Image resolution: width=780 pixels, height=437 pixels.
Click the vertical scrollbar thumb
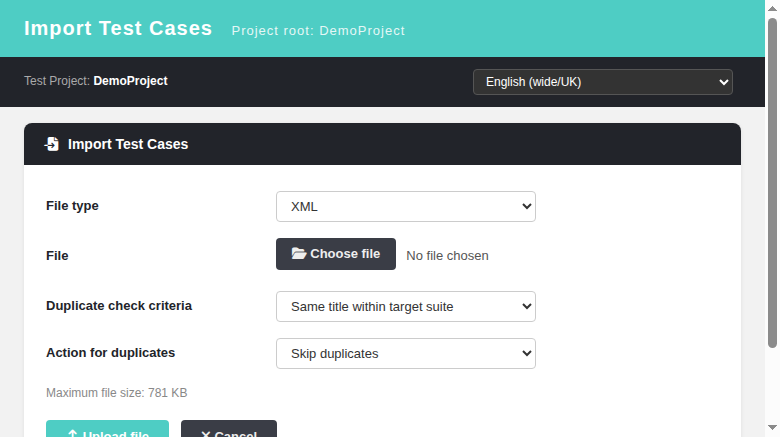[x=772, y=183]
